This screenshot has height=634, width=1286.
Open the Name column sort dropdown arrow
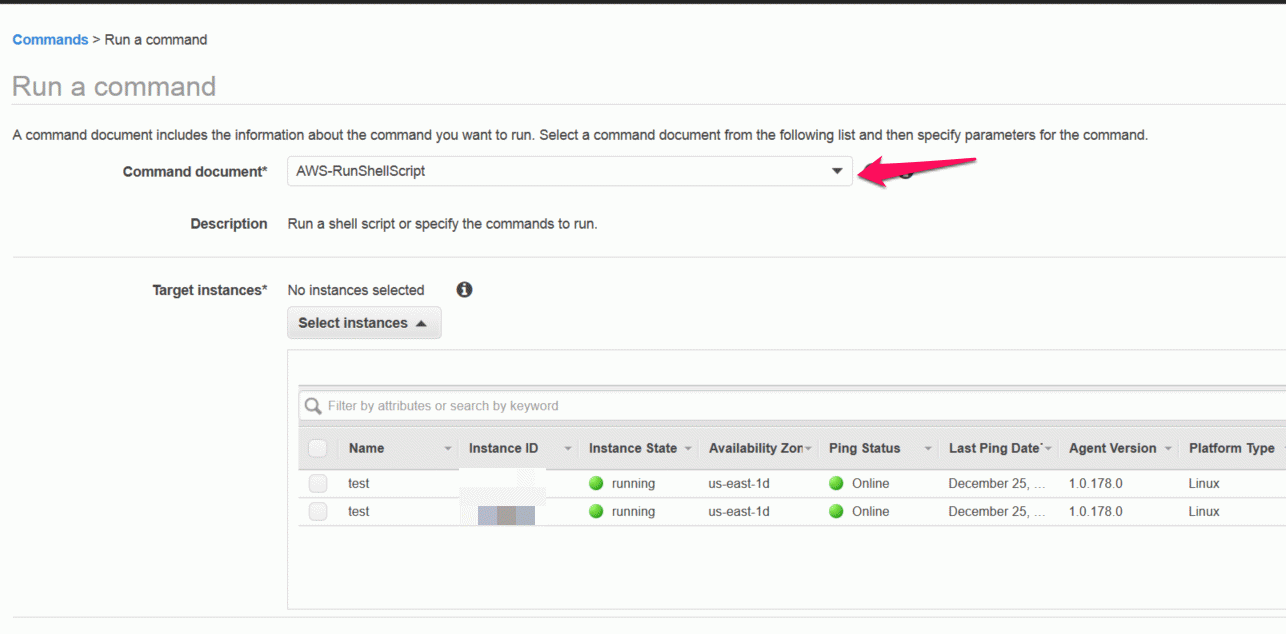click(448, 449)
